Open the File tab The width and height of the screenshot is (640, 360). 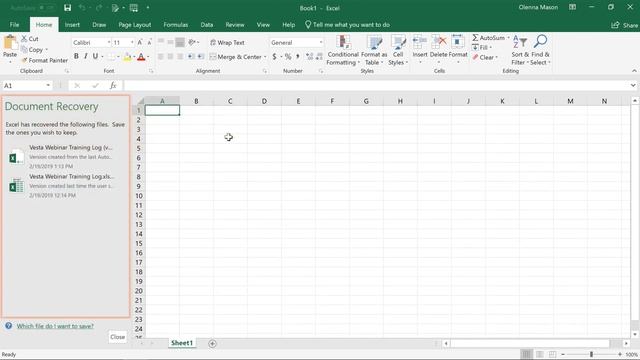click(x=14, y=24)
